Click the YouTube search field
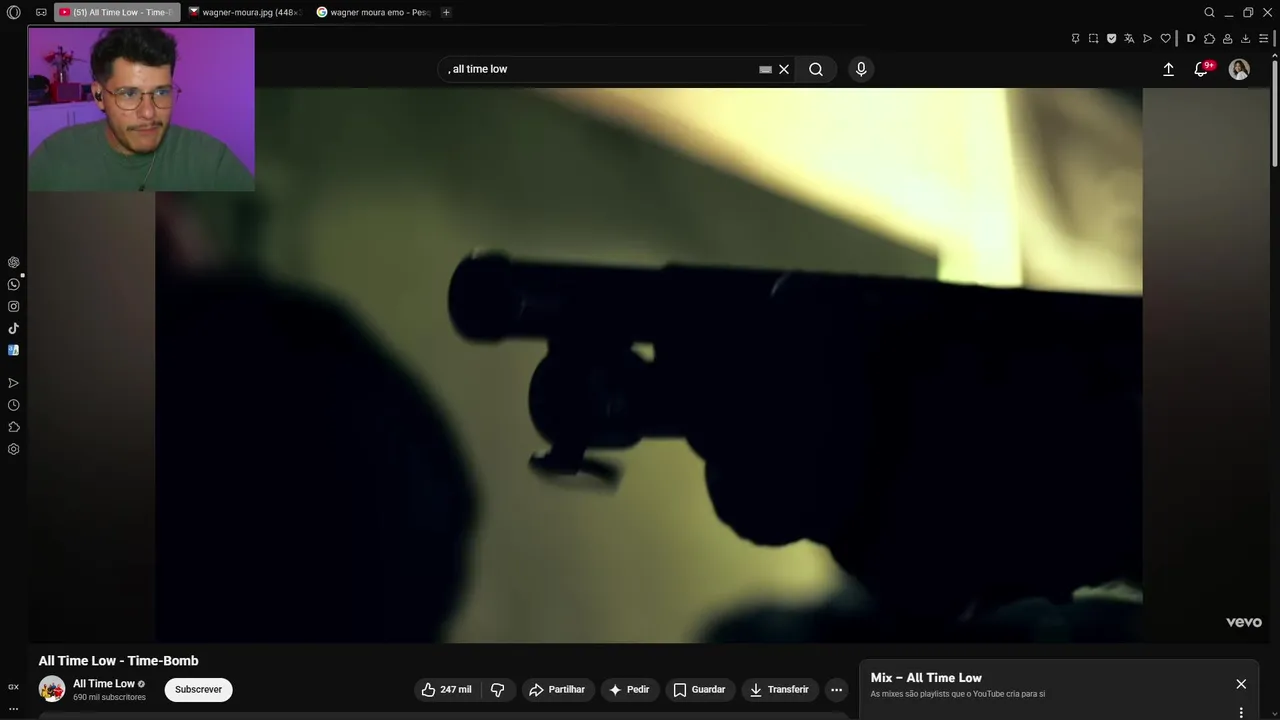 [600, 69]
